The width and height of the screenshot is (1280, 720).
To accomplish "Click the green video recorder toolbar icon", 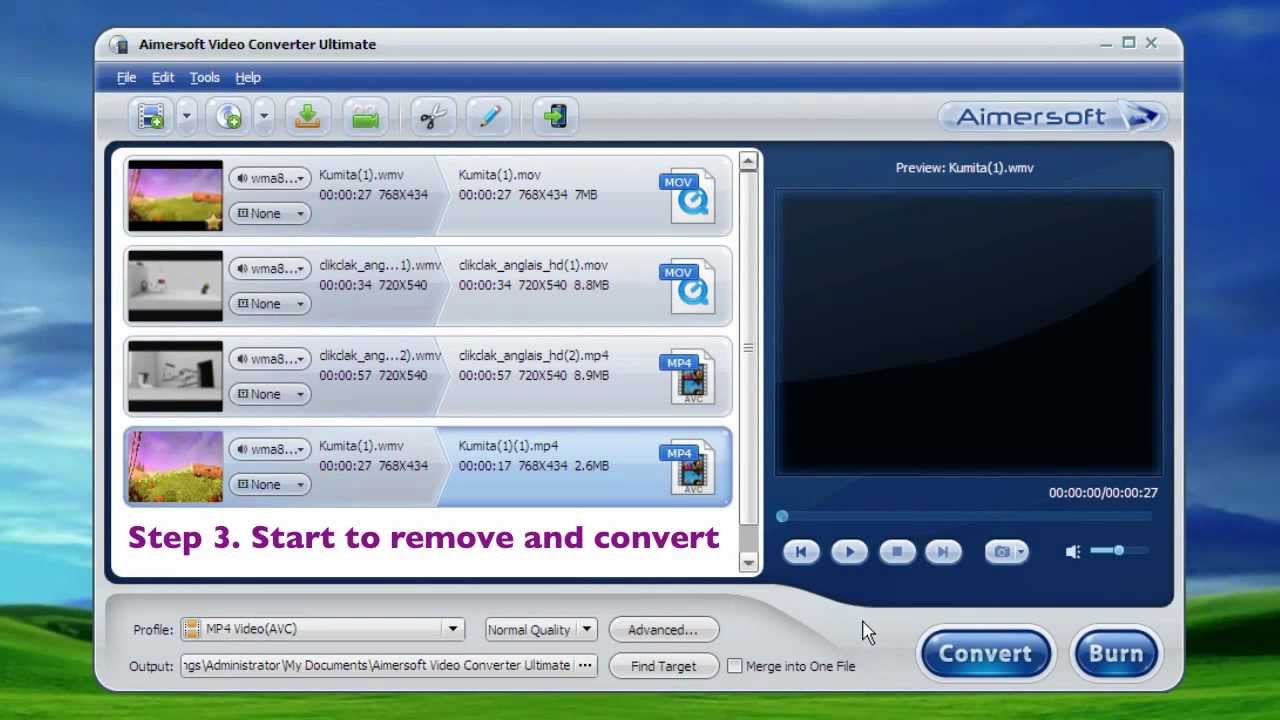I will point(366,116).
